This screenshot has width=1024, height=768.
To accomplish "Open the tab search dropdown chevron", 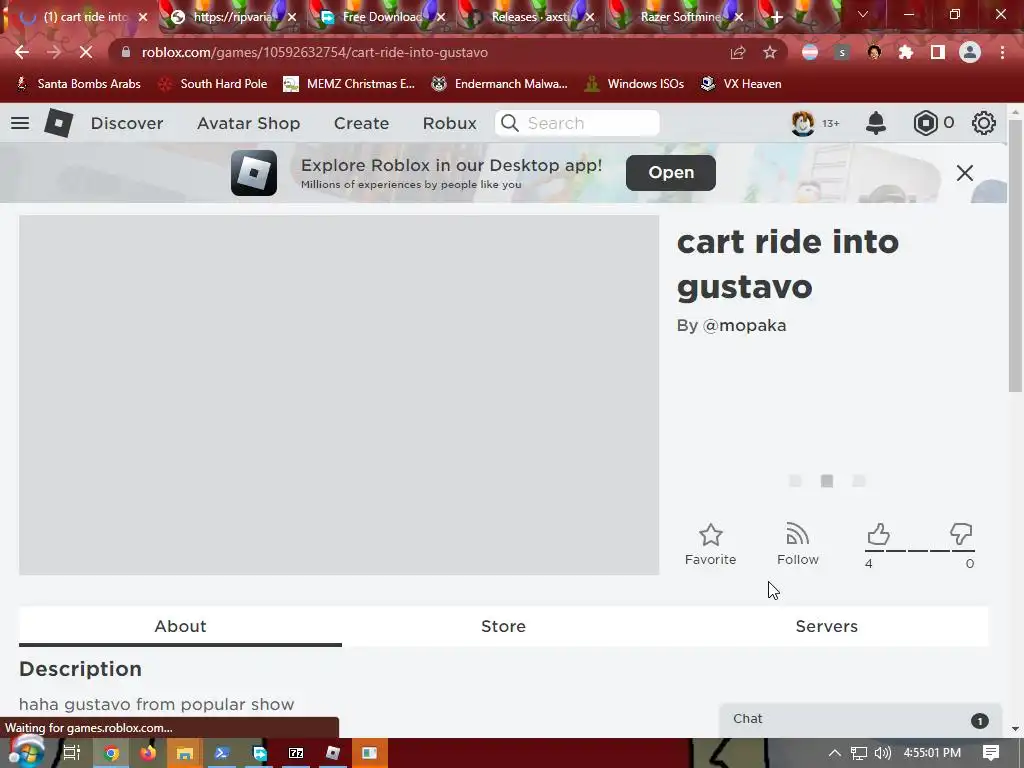I will tap(863, 14).
